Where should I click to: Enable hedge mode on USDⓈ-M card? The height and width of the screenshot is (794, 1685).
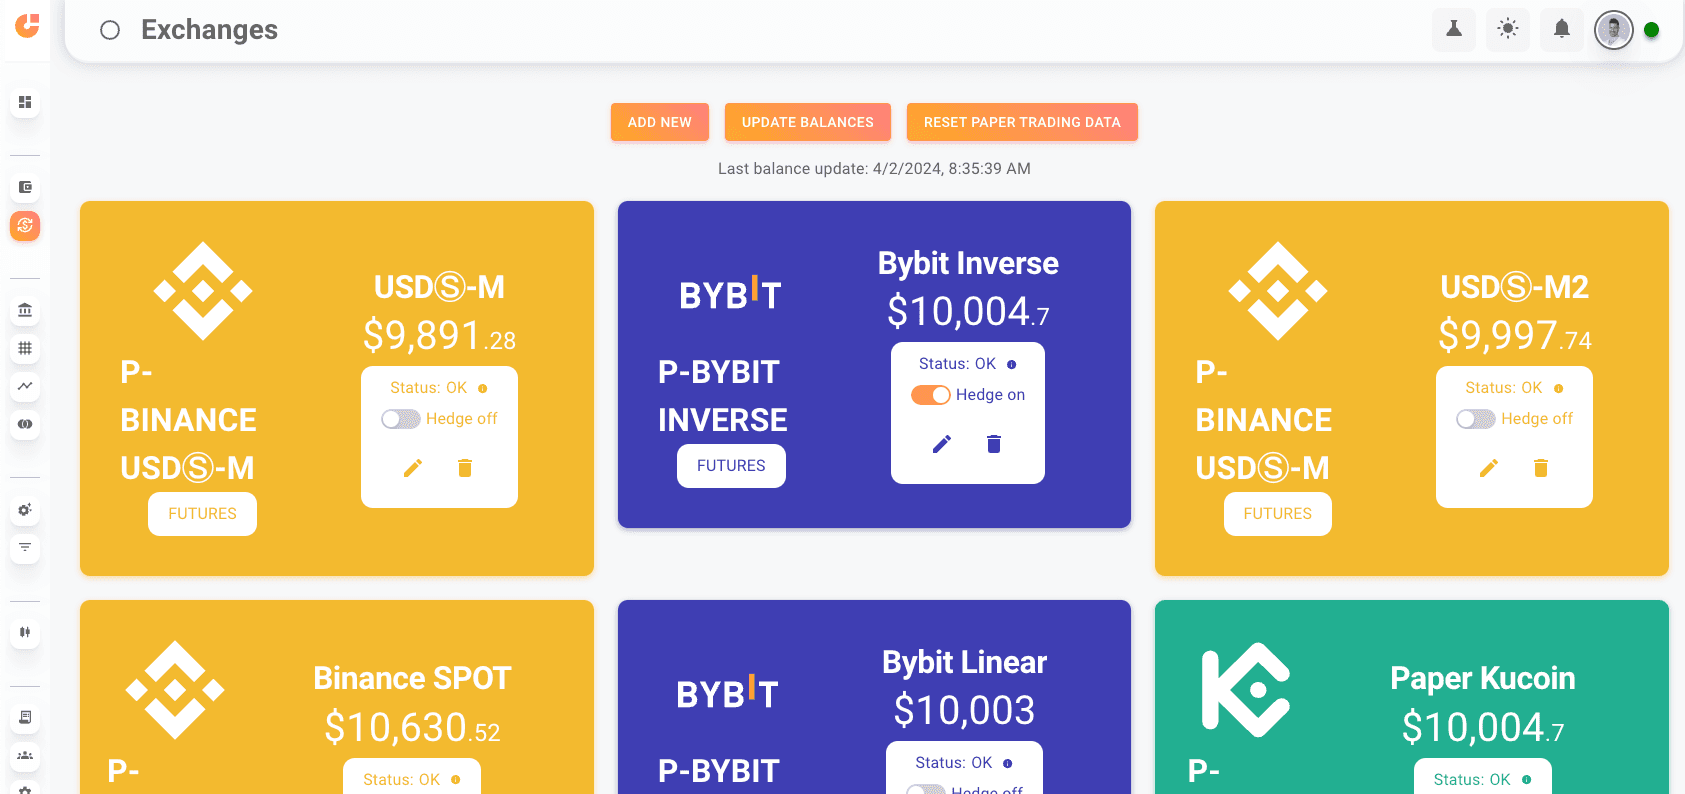pyautogui.click(x=400, y=419)
